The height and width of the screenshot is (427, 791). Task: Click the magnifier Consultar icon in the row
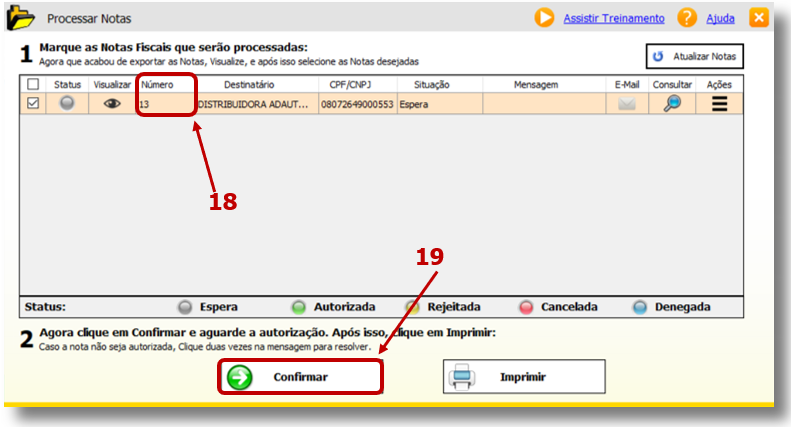(x=672, y=103)
